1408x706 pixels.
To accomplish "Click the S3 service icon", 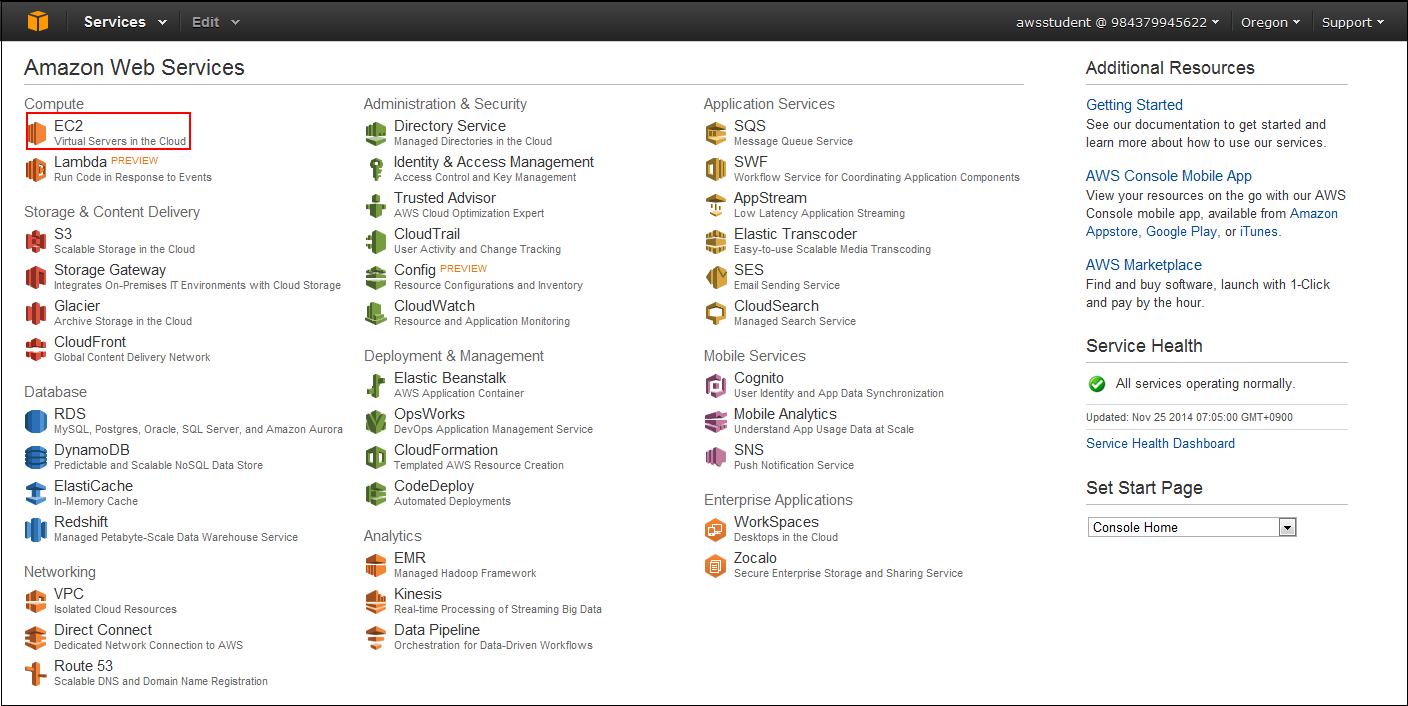I will click(x=37, y=241).
